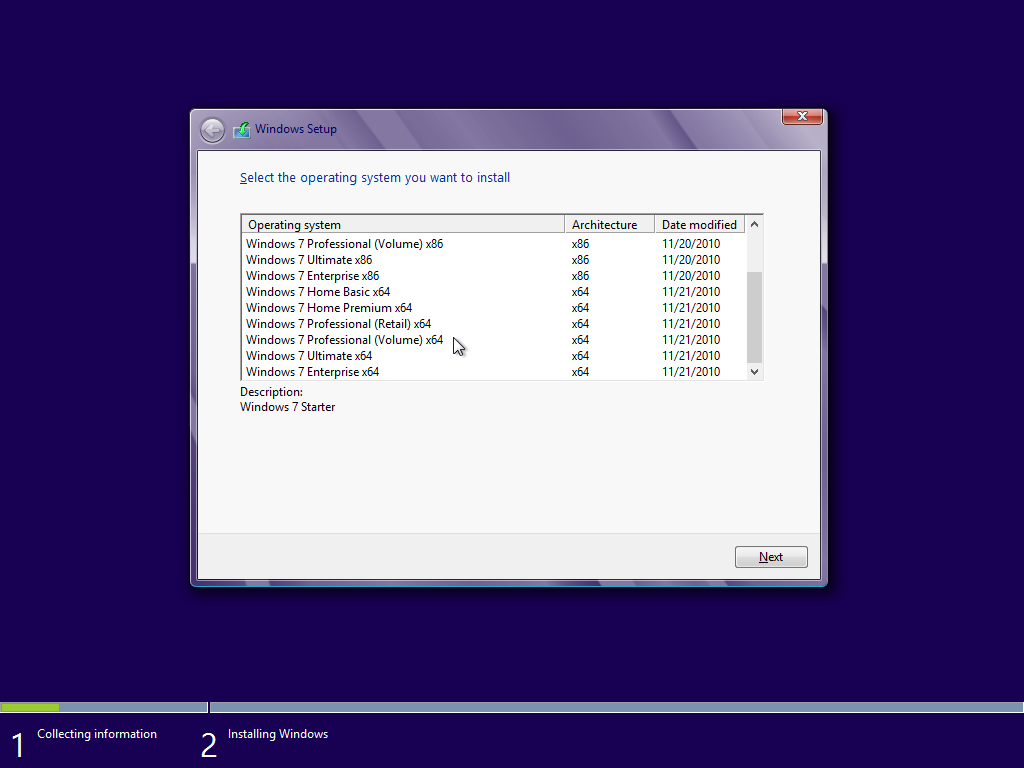Click the x64 architecture cell for Home Basic x64
This screenshot has width=1024, height=768.
580,292
